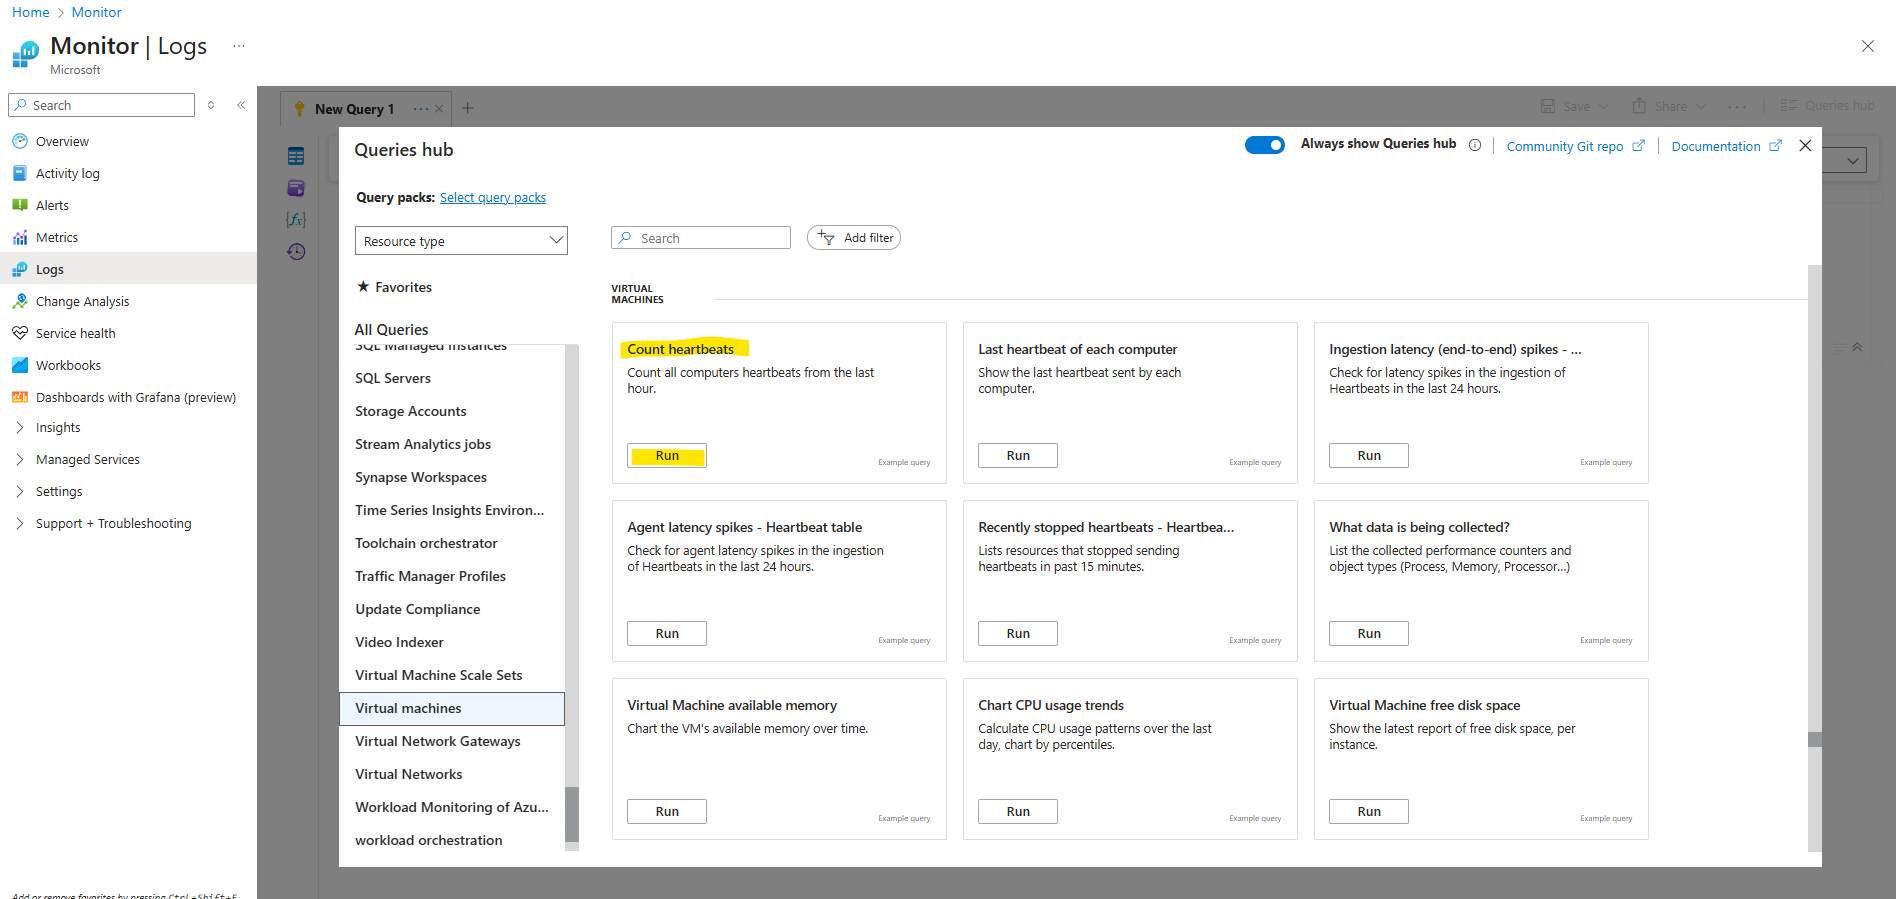Image resolution: width=1896 pixels, height=899 pixels.
Task: Run Agent latency spikes Heartbeat table query
Action: tap(667, 633)
